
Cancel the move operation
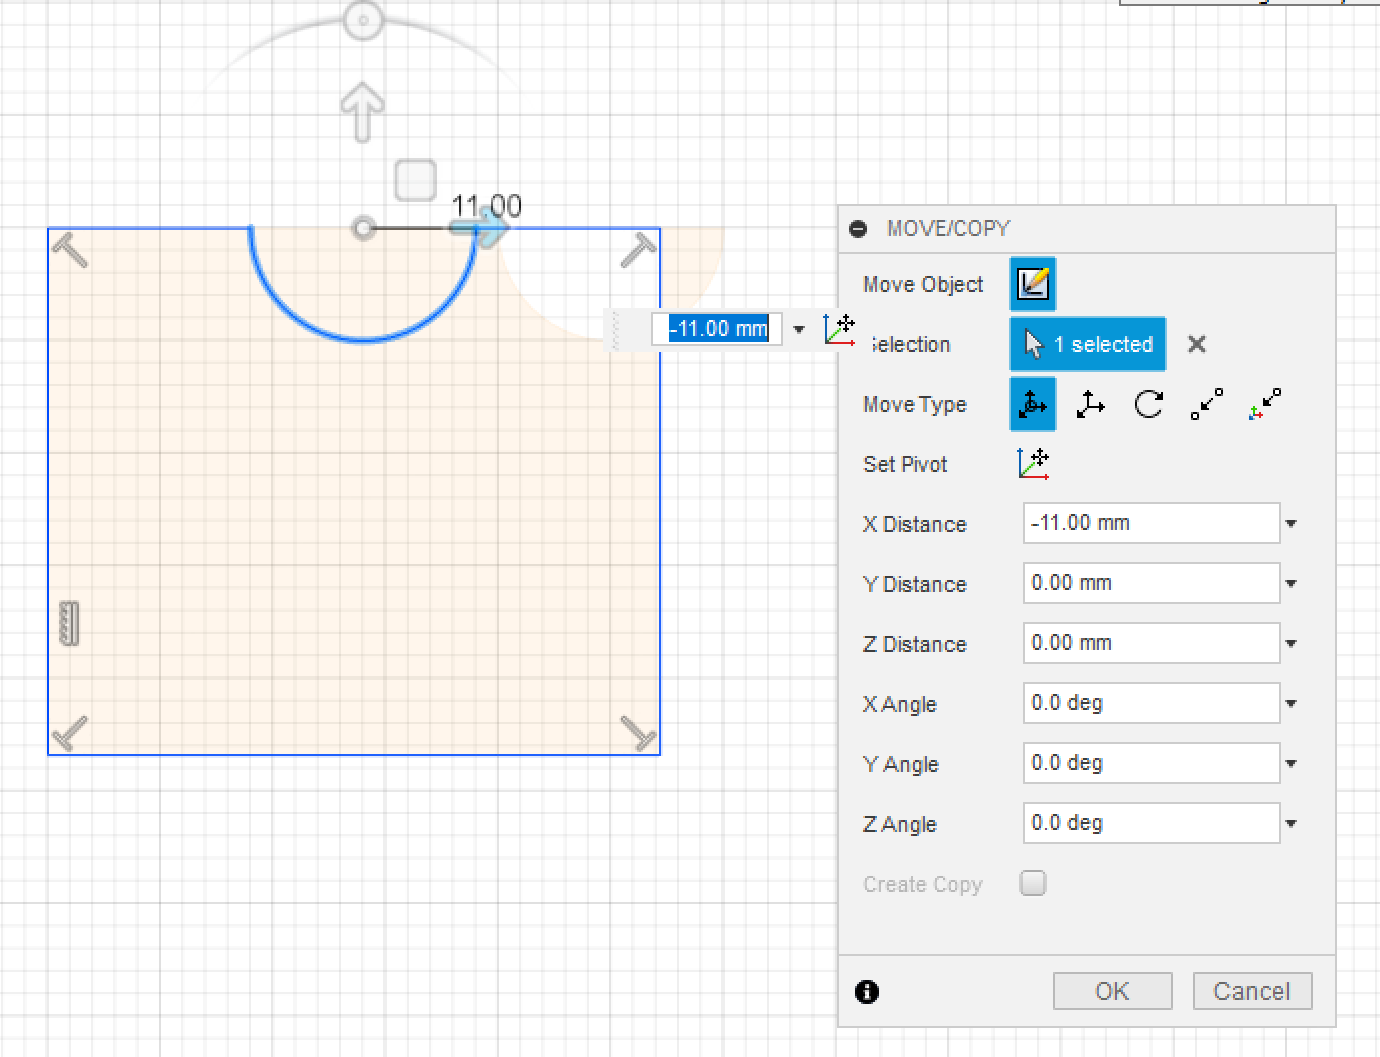tap(1252, 991)
